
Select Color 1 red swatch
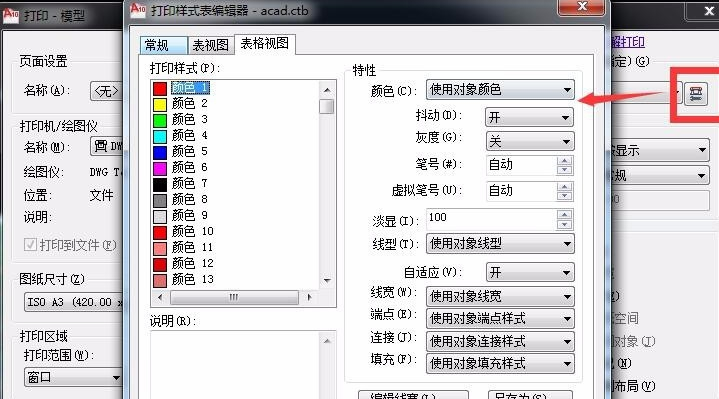click(x=160, y=89)
